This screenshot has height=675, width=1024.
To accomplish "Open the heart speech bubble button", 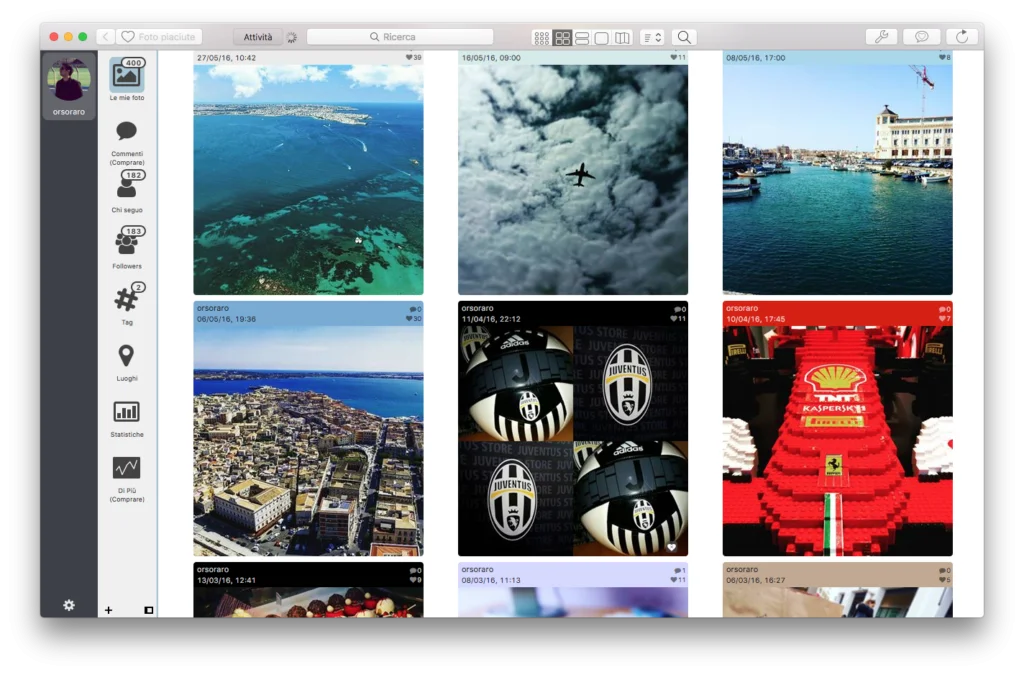I will tap(921, 37).
